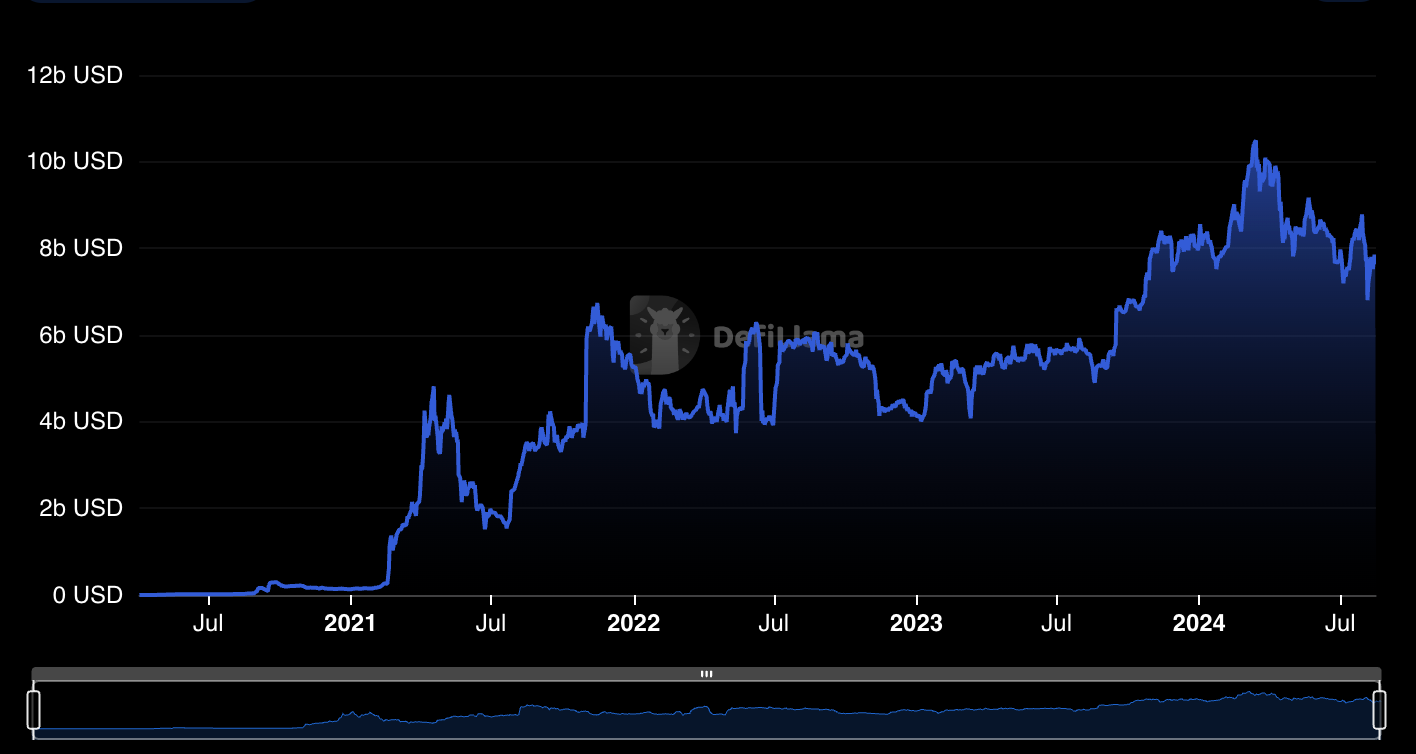The height and width of the screenshot is (754, 1416).
Task: Click the left handle of range selector
Action: [x=34, y=709]
